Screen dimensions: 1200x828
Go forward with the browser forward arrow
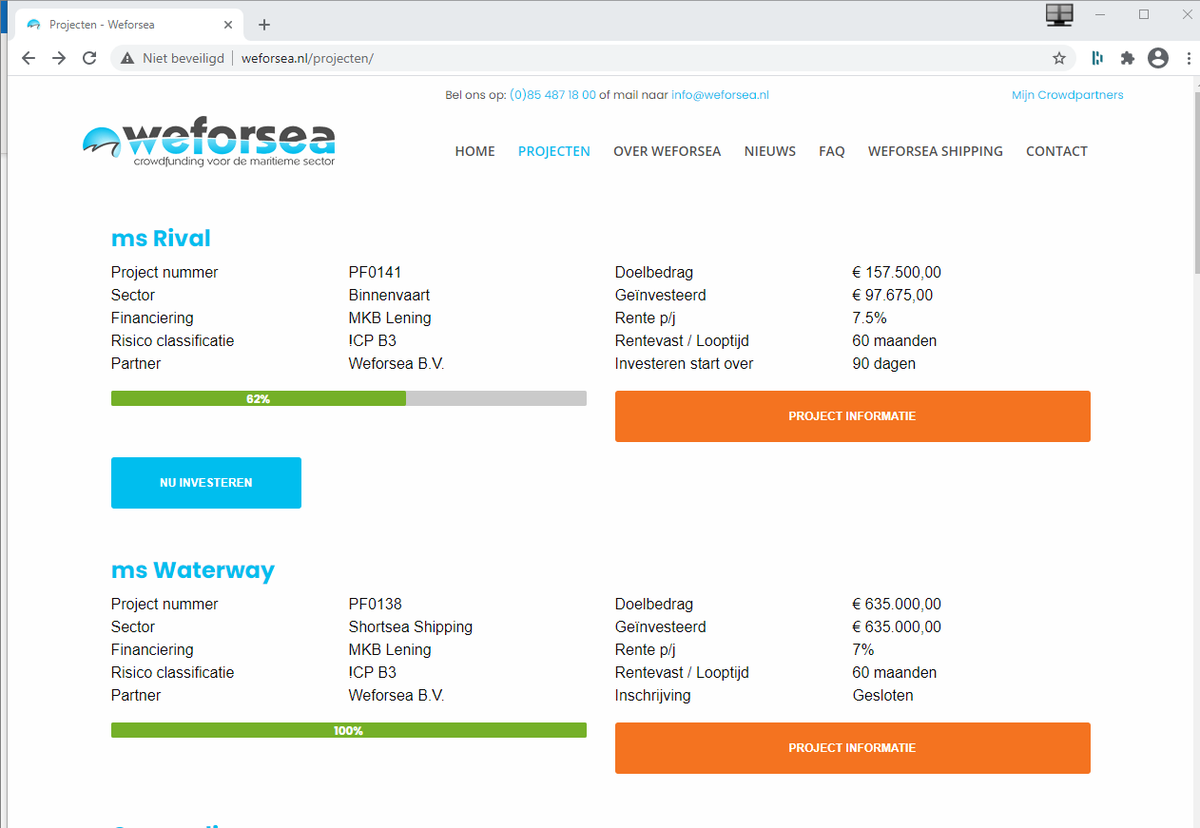pos(59,58)
